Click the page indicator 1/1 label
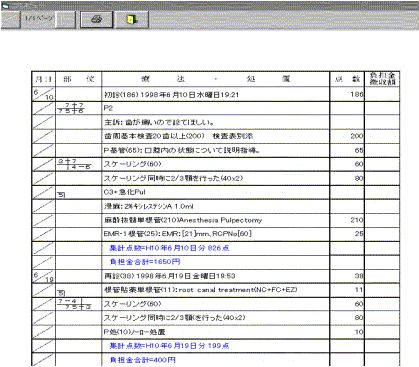 38,18
